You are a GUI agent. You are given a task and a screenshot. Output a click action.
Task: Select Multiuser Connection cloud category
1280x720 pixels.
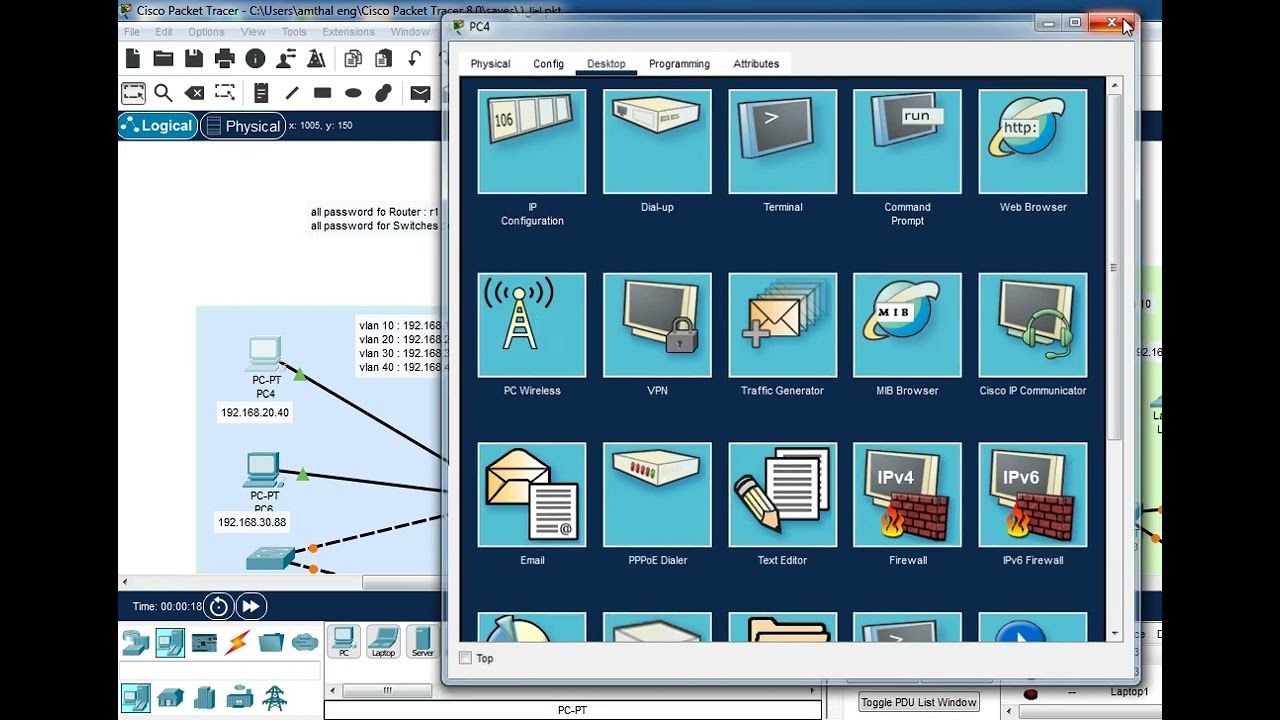(305, 642)
